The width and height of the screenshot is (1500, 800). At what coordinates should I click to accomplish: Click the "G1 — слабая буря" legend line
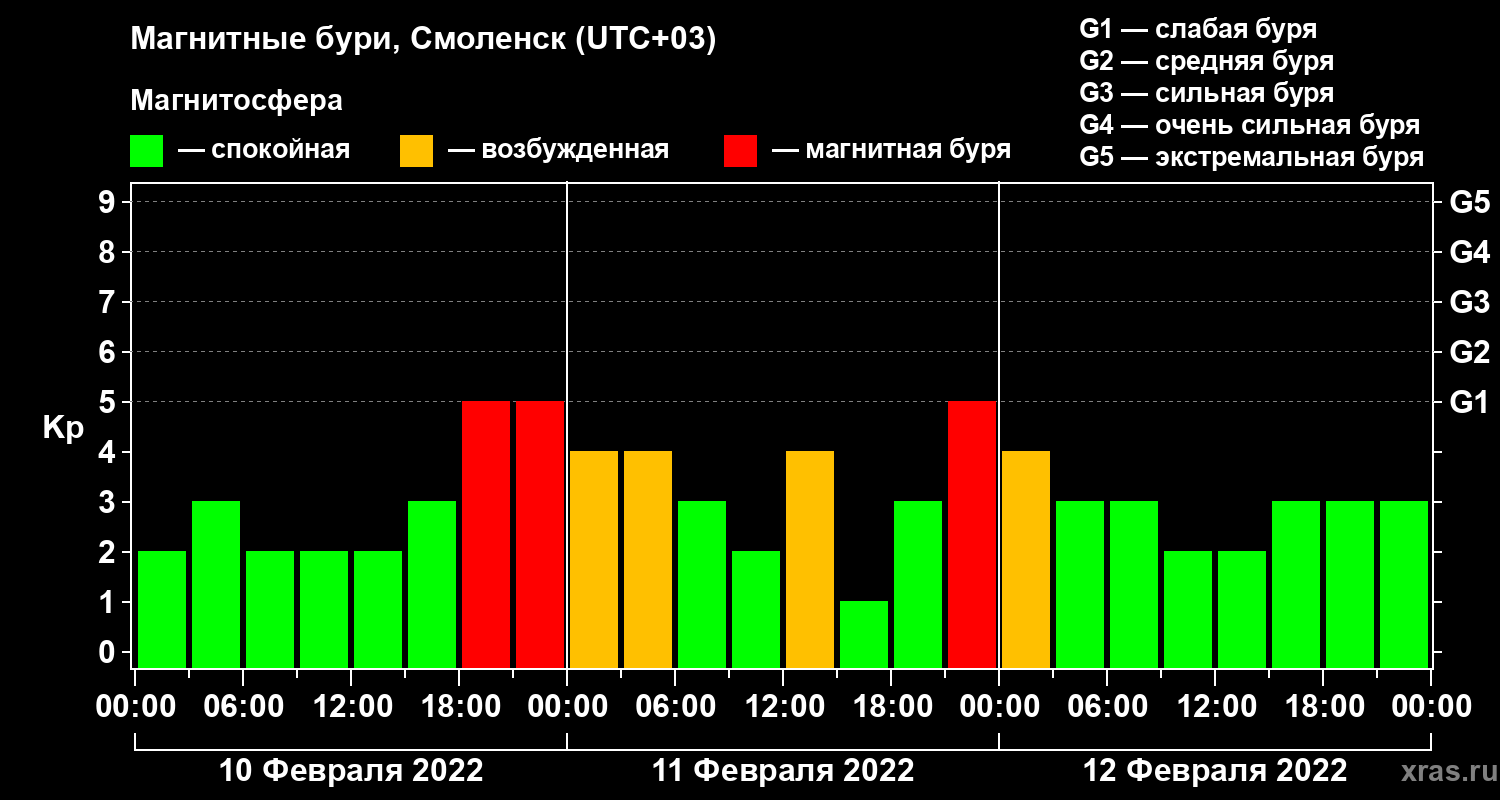click(x=1198, y=28)
